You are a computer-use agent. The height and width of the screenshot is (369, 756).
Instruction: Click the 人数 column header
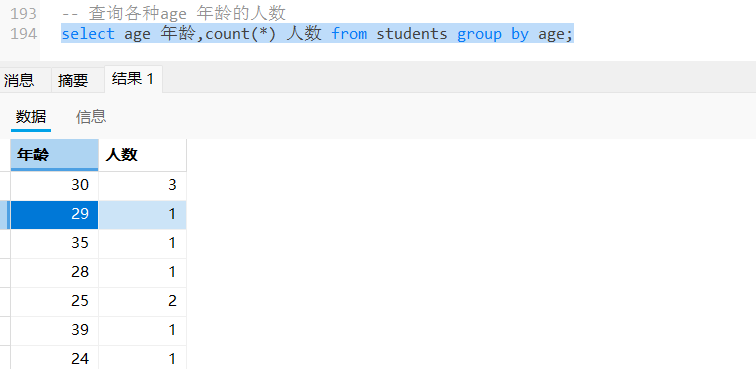(x=142, y=155)
